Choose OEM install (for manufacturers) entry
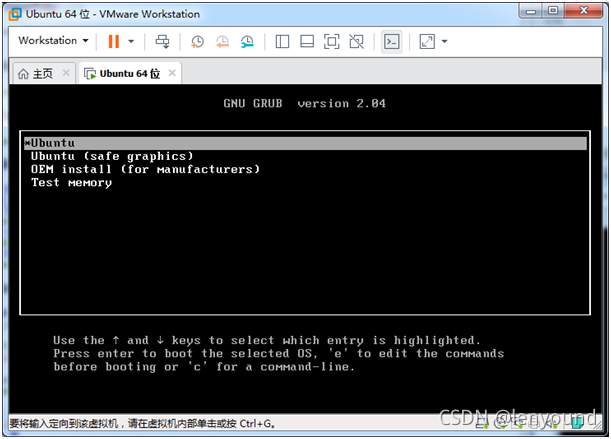 [x=145, y=169]
